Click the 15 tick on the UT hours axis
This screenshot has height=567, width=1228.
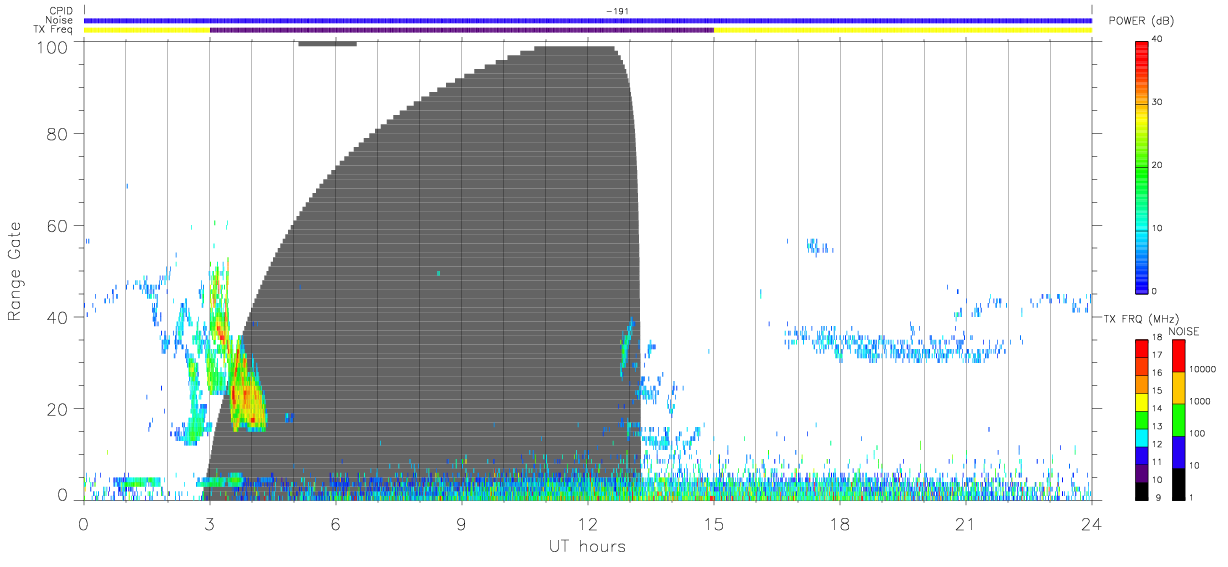click(x=714, y=524)
